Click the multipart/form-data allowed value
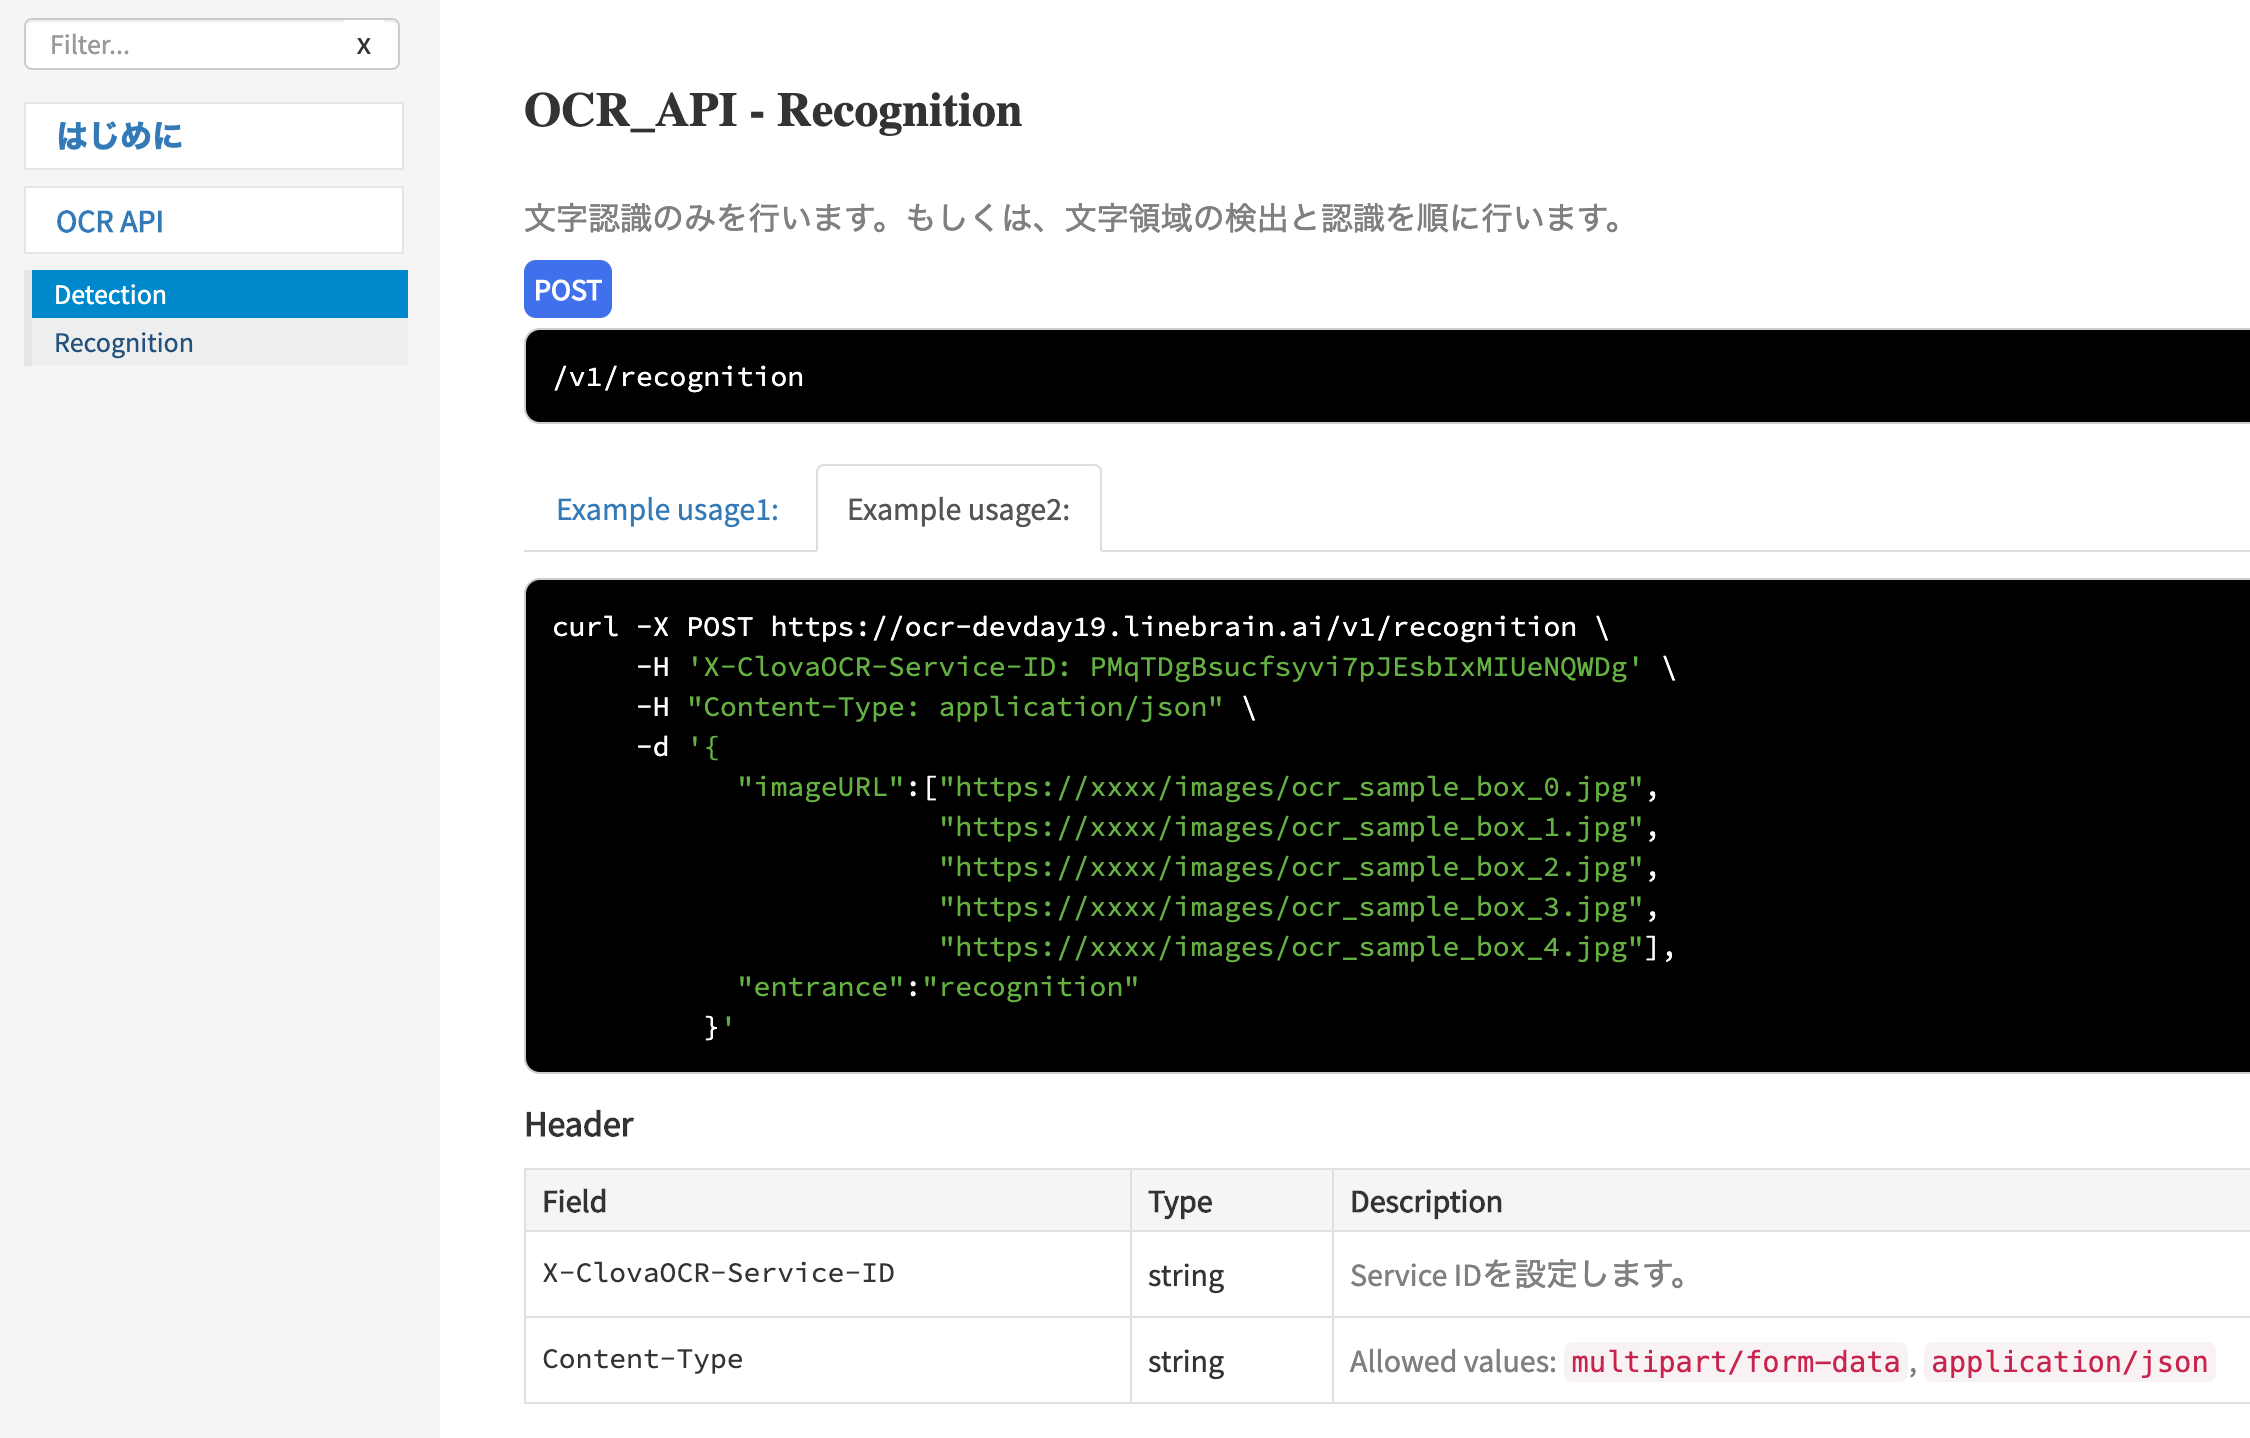The height and width of the screenshot is (1438, 2250). click(x=1735, y=1361)
